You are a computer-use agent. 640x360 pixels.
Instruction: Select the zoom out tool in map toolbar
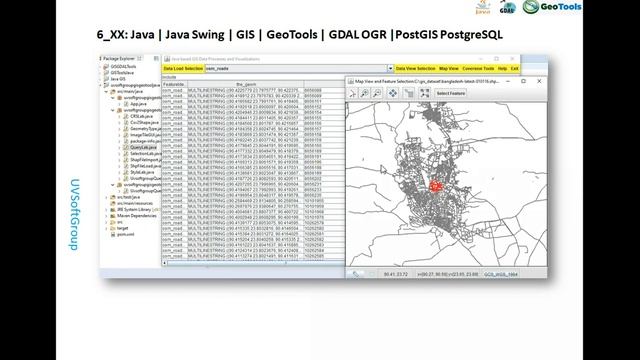click(377, 93)
